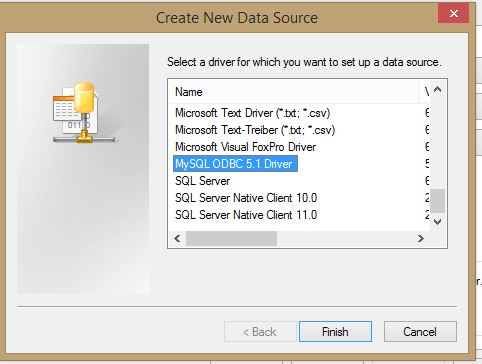Click the vertical scrollbar up arrow
This screenshot has width=482, height=364.
[x=438, y=89]
